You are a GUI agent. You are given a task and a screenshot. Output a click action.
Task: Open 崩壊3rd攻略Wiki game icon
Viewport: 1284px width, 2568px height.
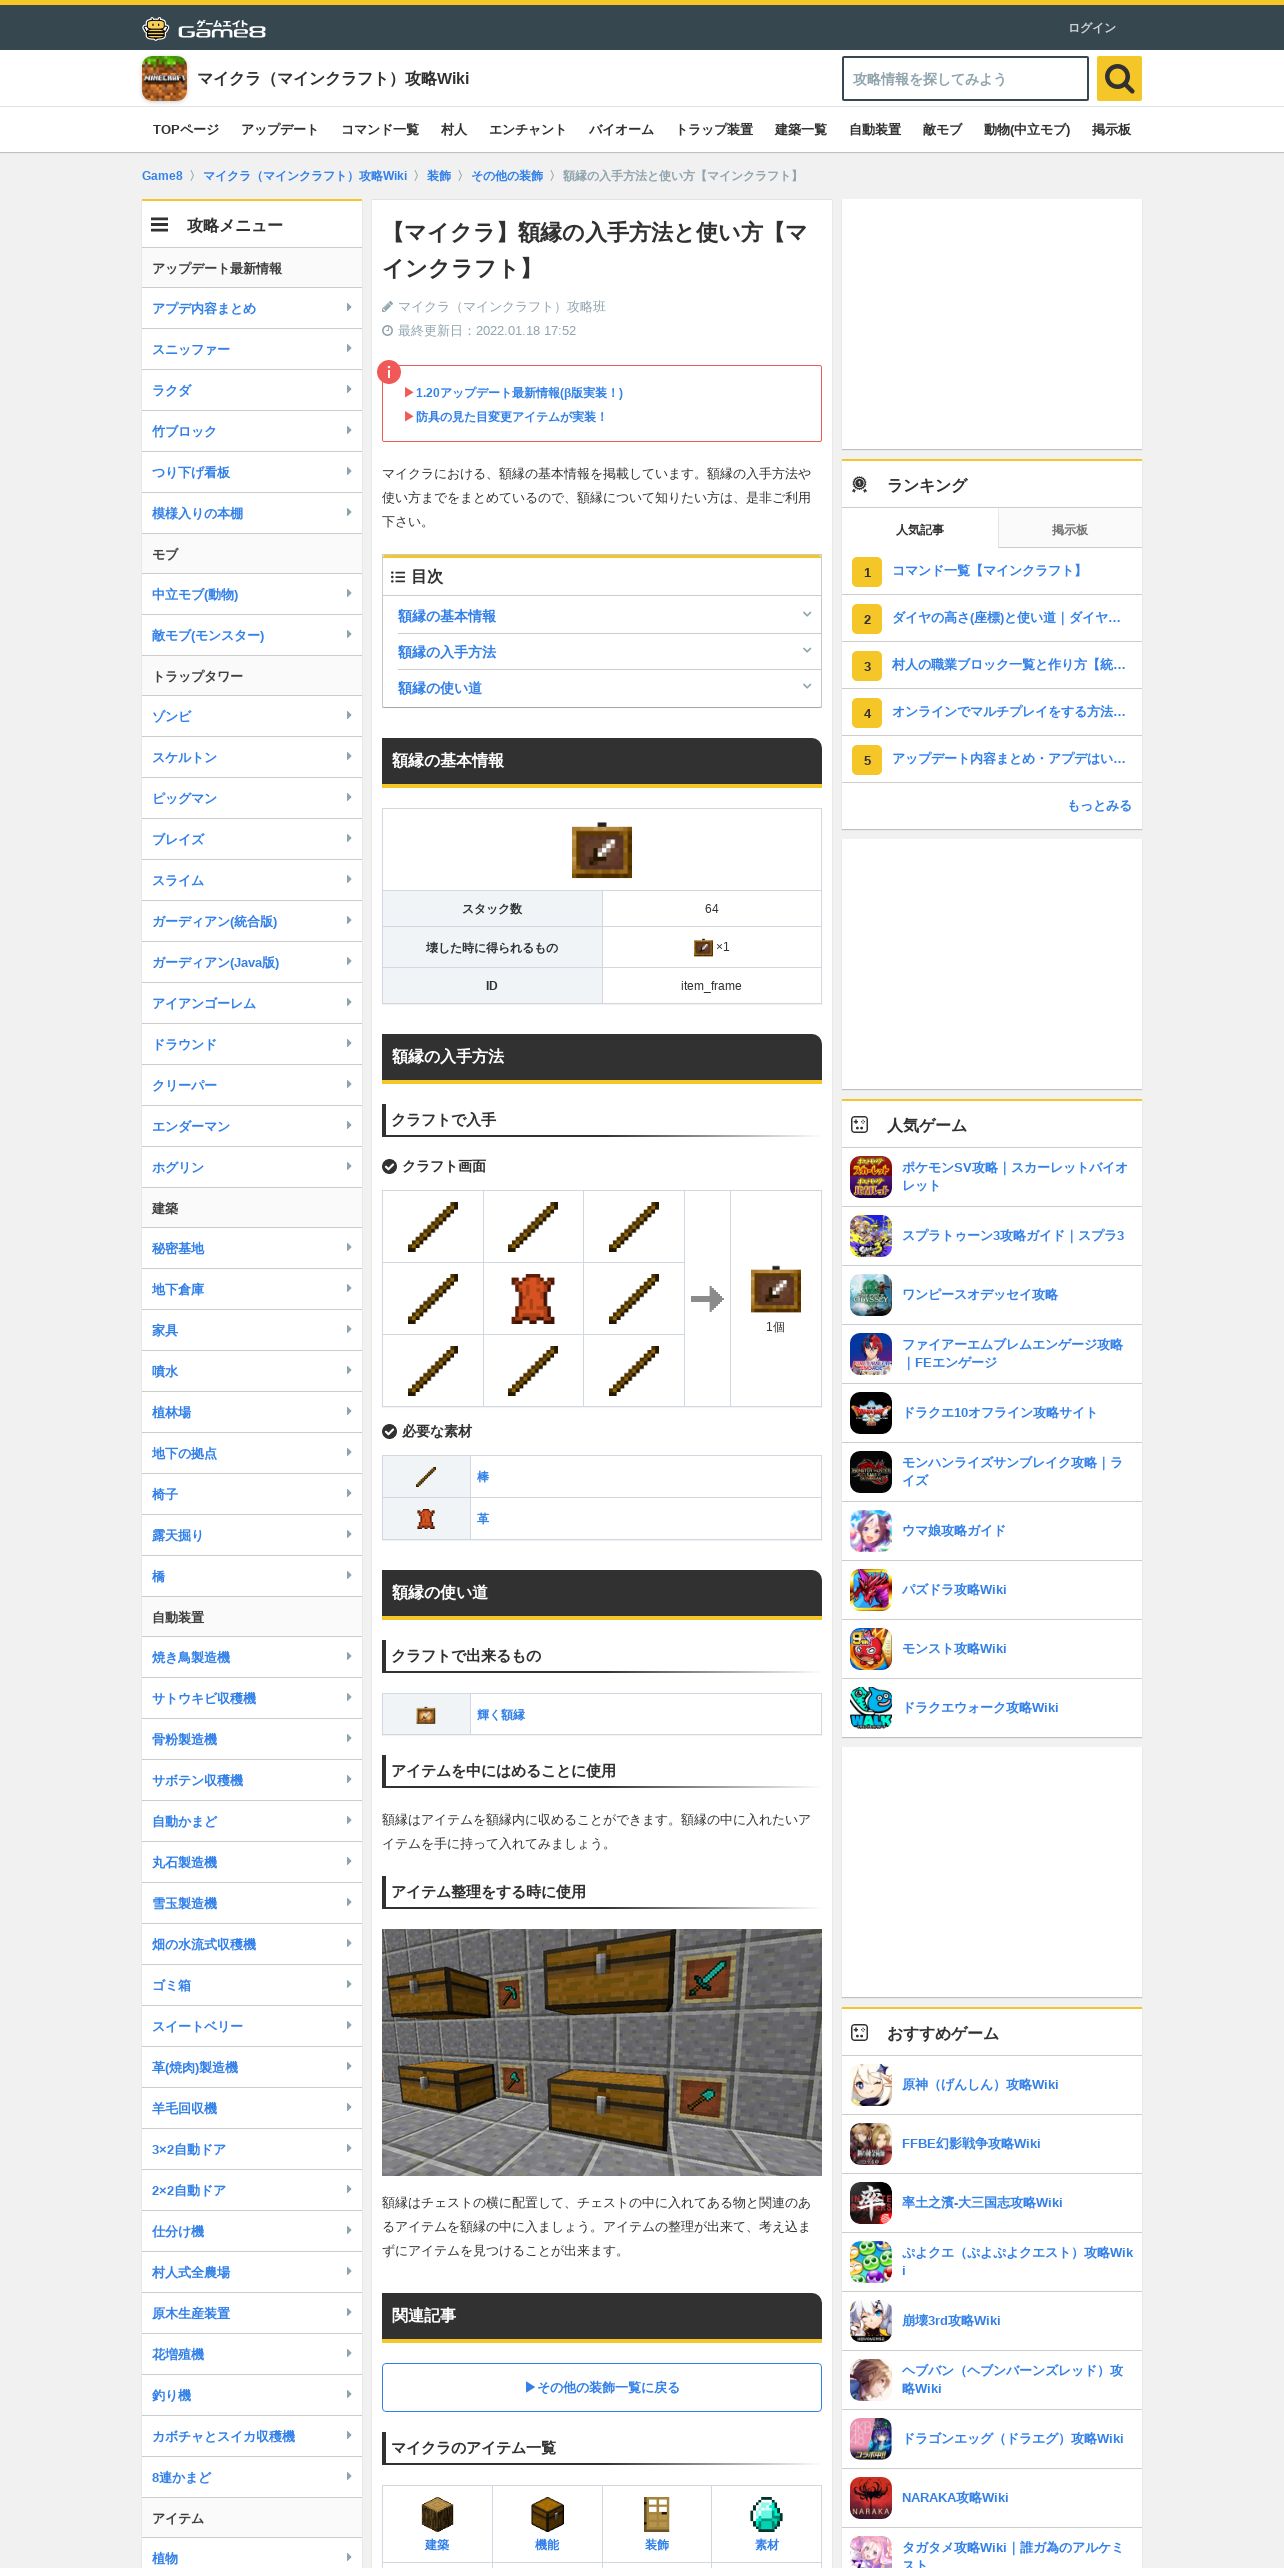pos(871,2321)
